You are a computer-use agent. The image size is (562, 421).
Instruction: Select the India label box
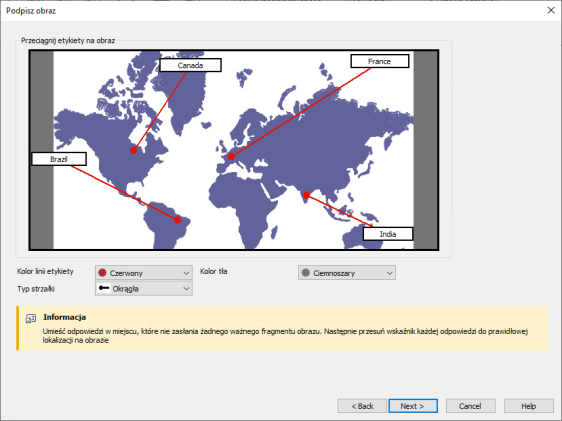(x=388, y=234)
